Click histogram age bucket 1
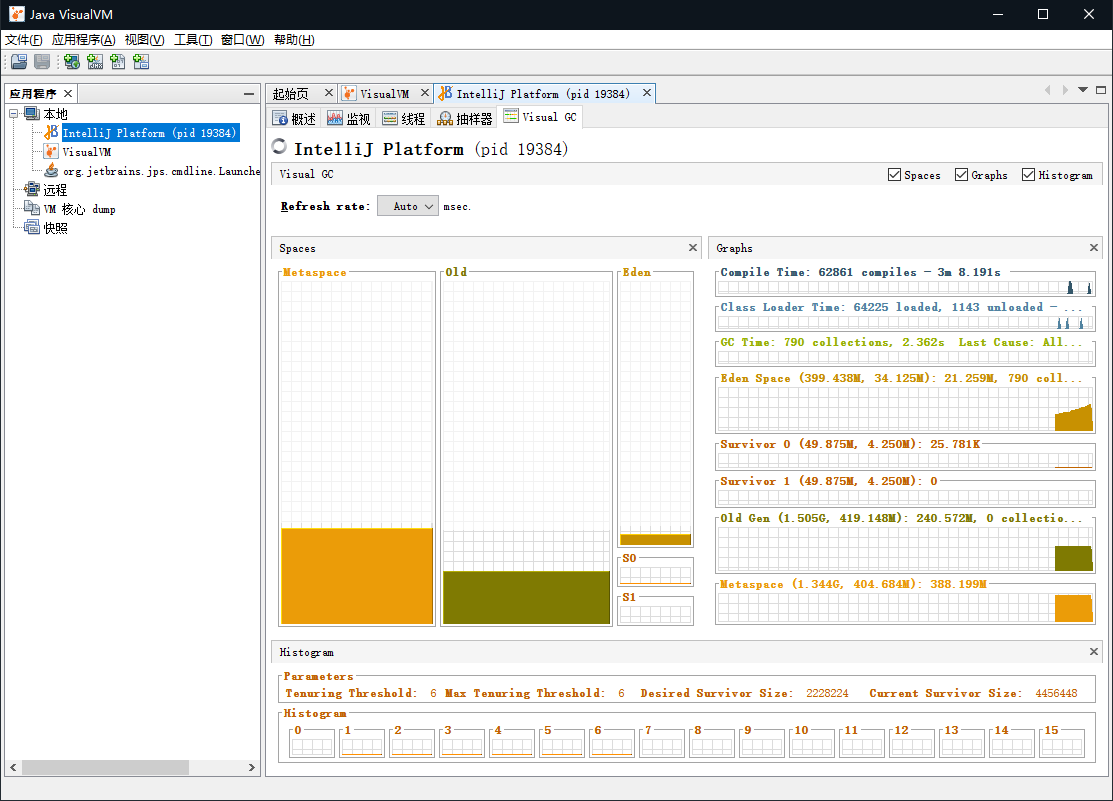This screenshot has height=801, width=1113. (x=362, y=743)
